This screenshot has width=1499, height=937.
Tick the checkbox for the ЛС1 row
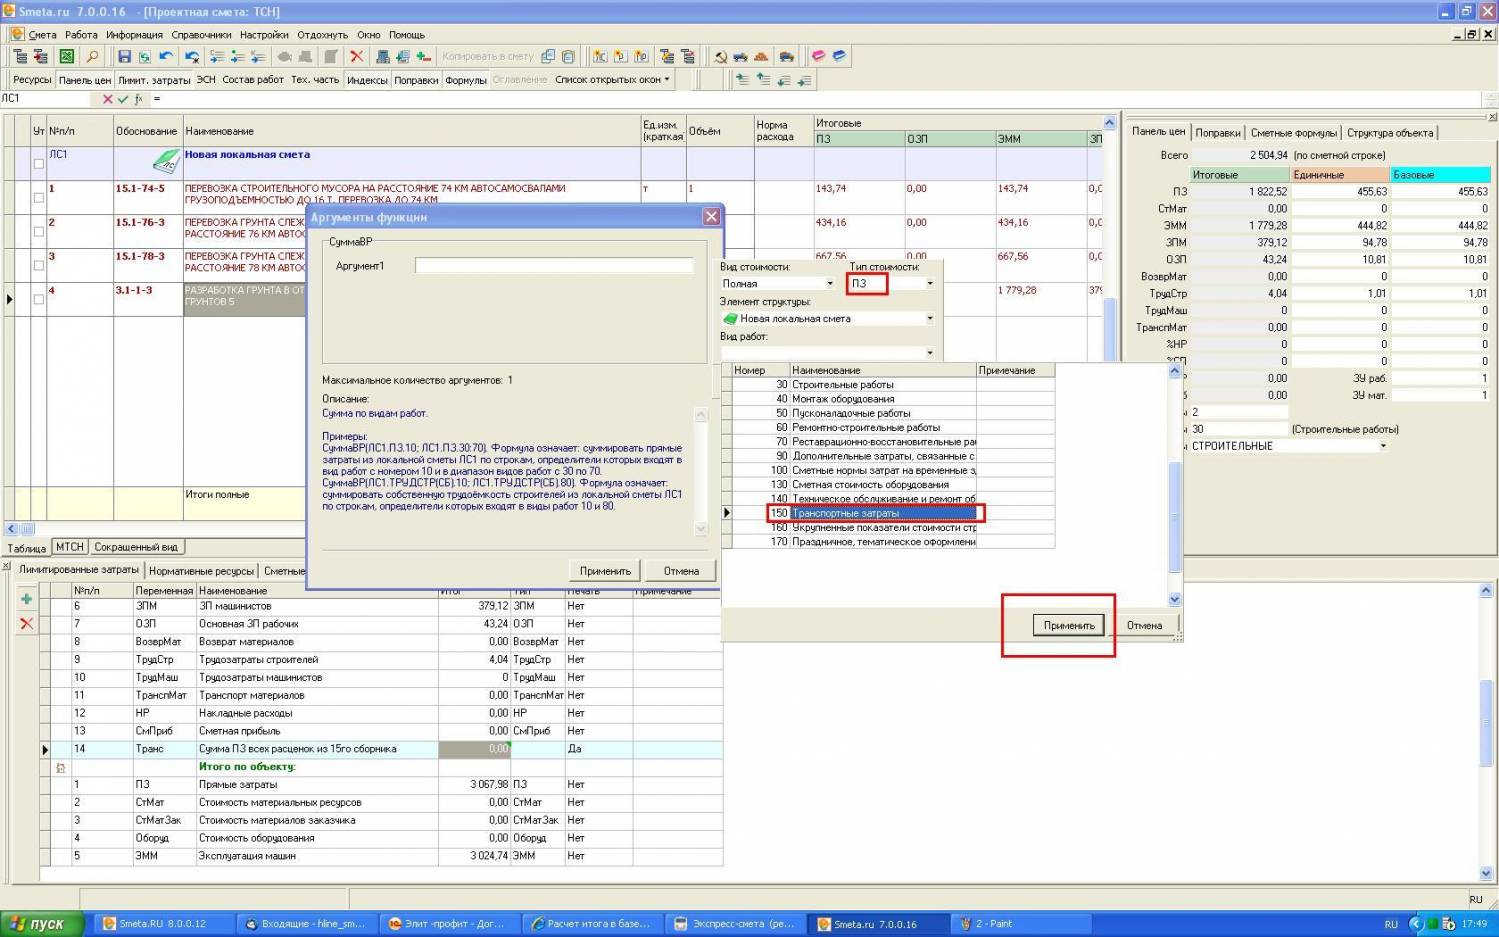tap(38, 163)
